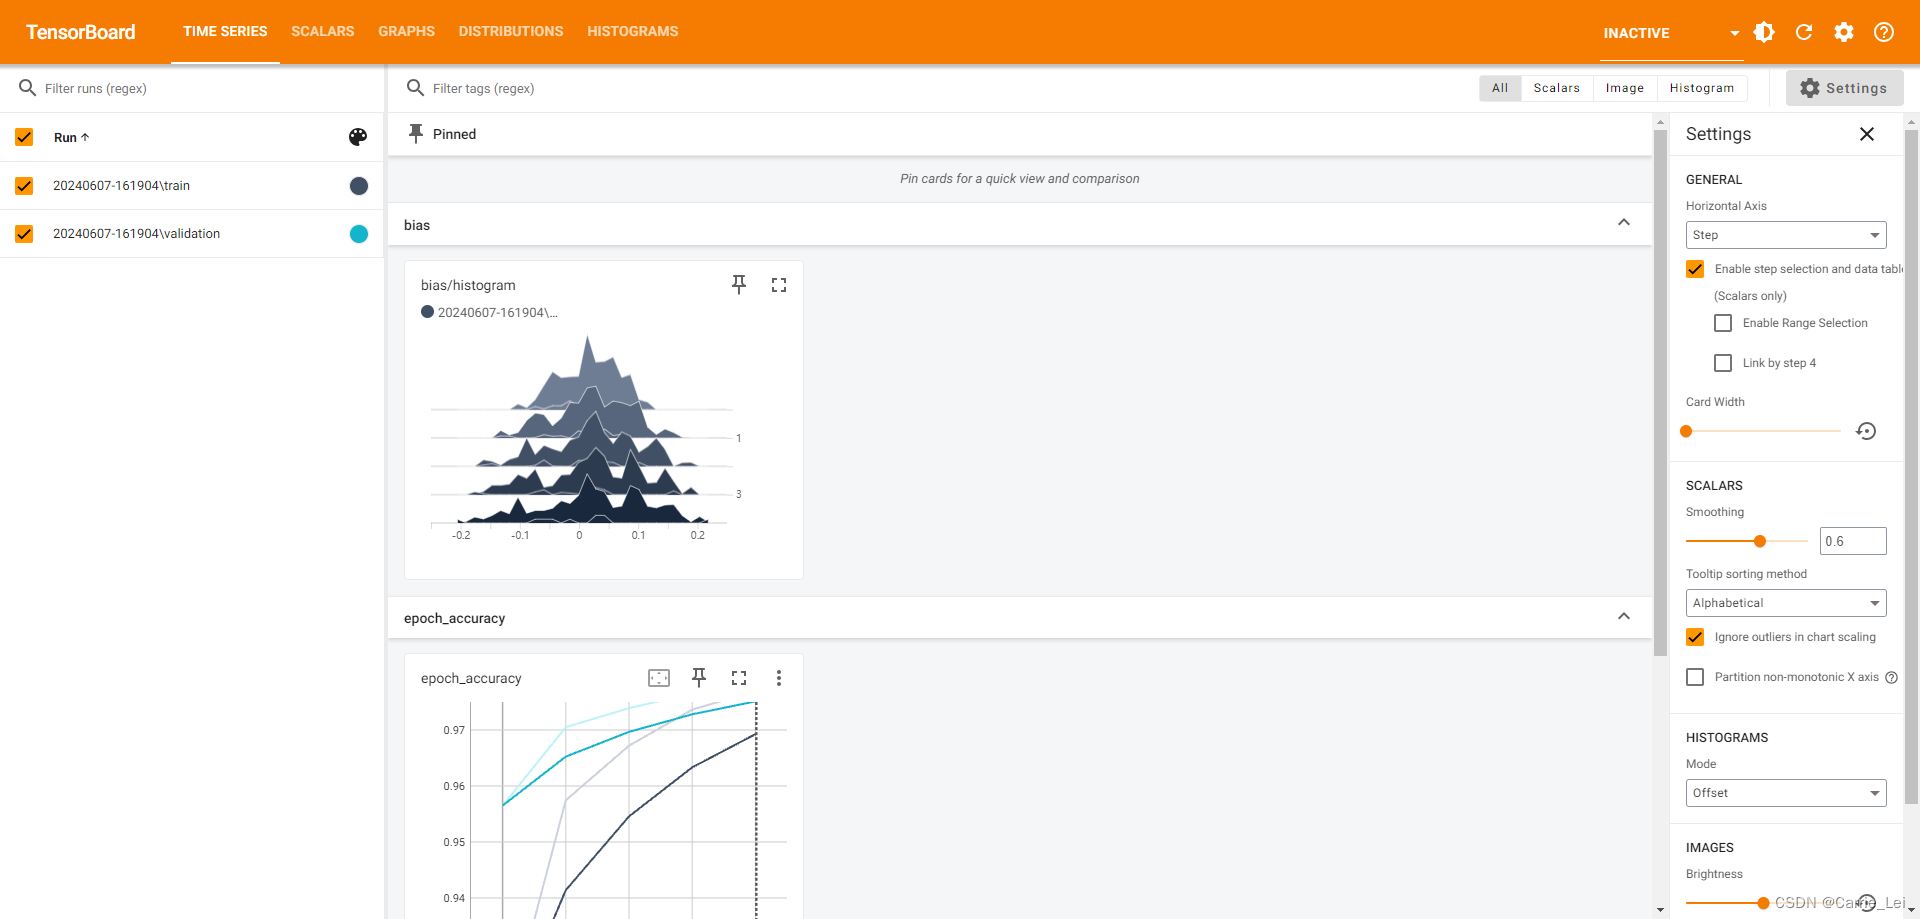The height and width of the screenshot is (919, 1920).
Task: Close the Settings side panel
Action: point(1867,134)
